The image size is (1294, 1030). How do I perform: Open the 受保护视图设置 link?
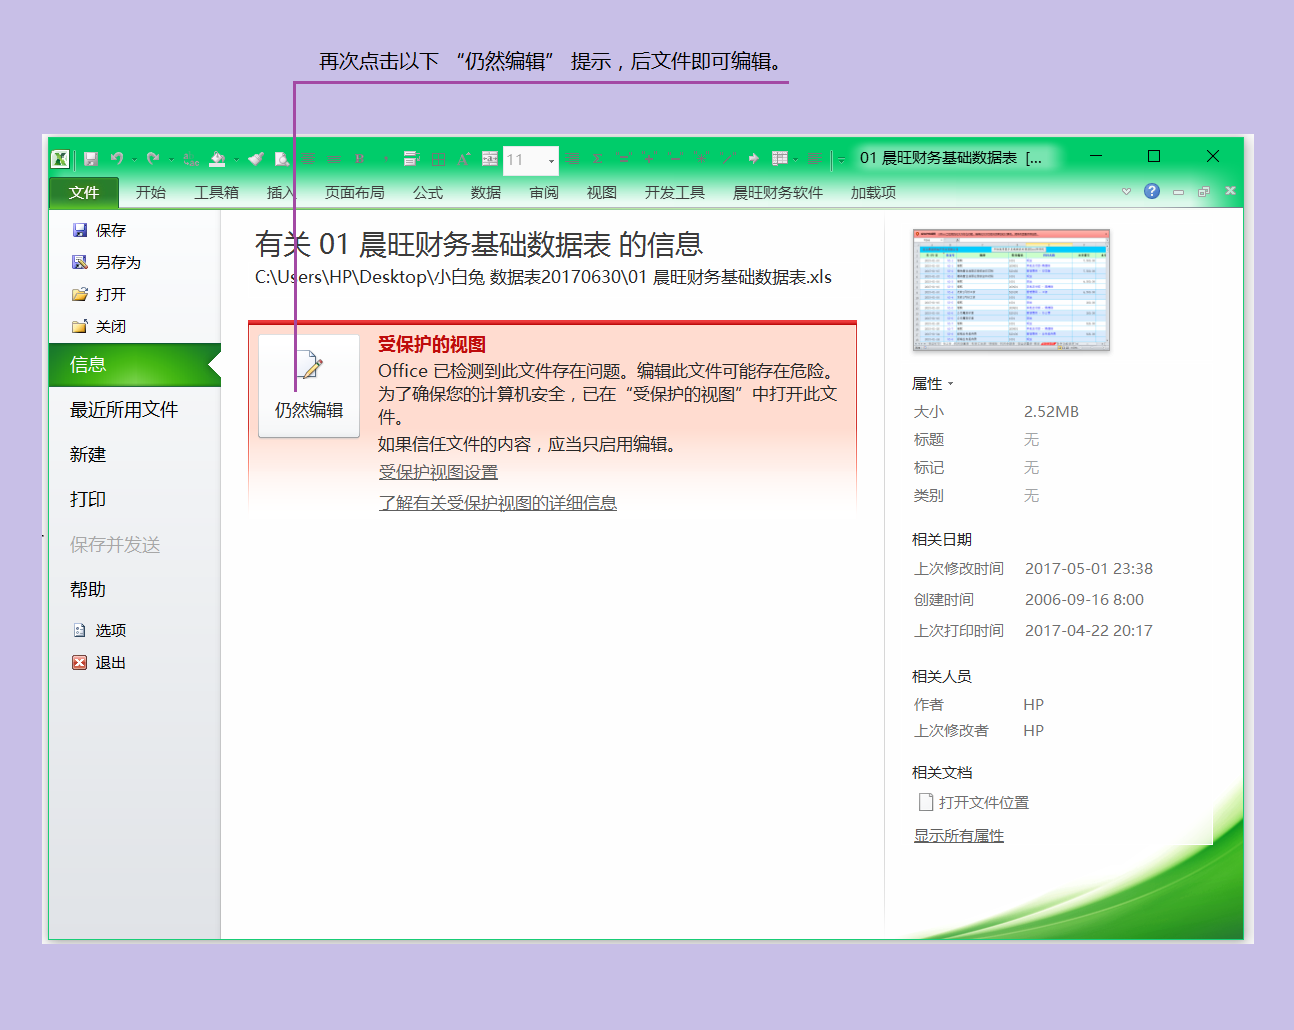437,472
